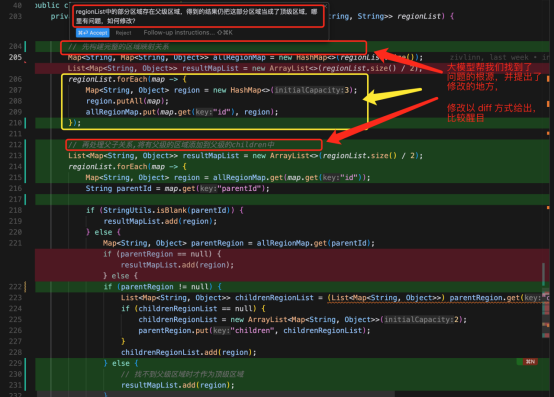Click 'StringUtils.isBlank(parentId)' on line 218
The image size is (554, 397).
click(166, 210)
